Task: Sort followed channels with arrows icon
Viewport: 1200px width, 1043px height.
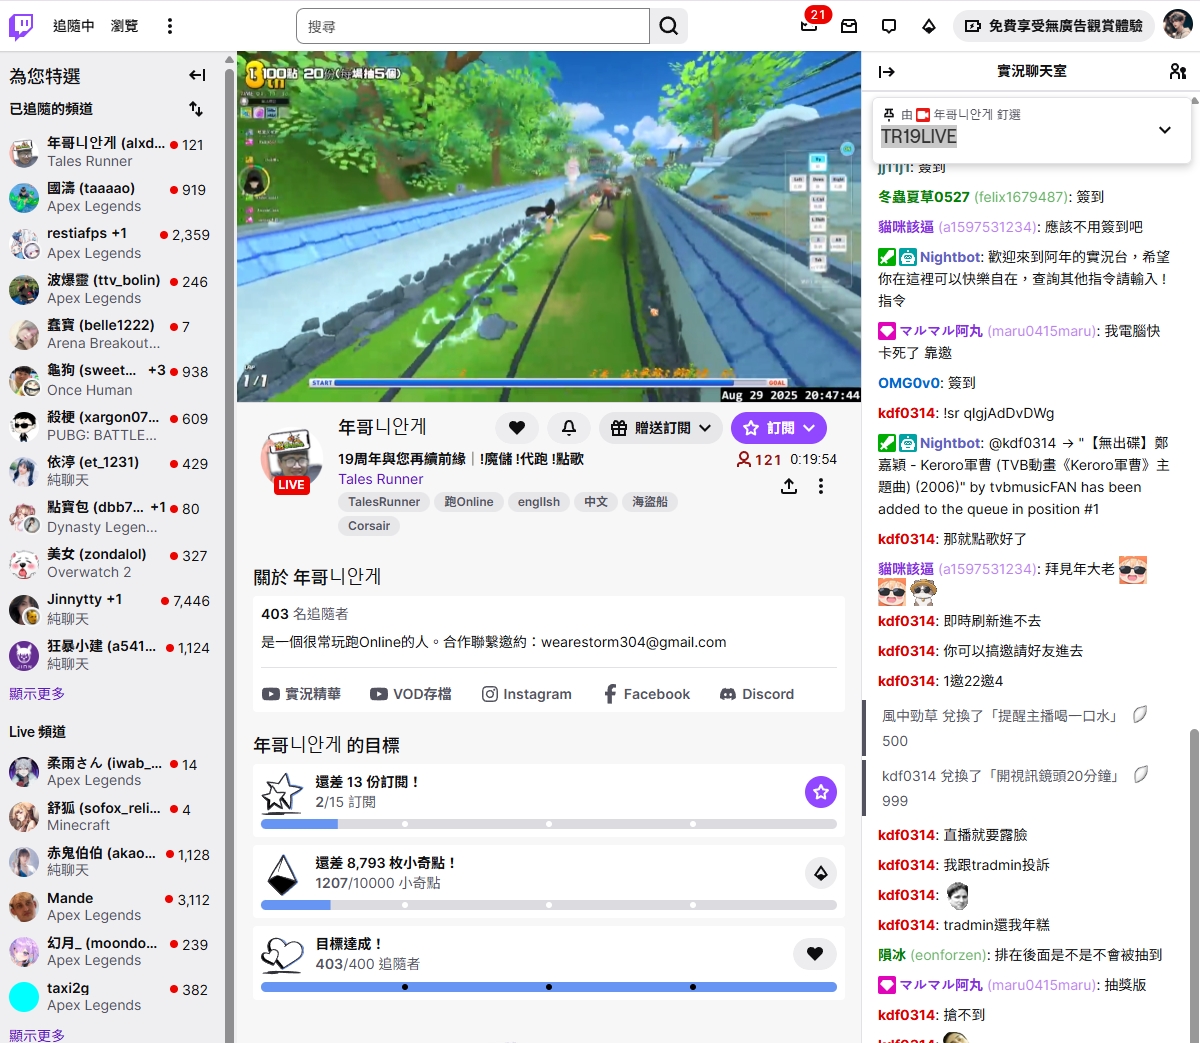Action: (x=196, y=109)
